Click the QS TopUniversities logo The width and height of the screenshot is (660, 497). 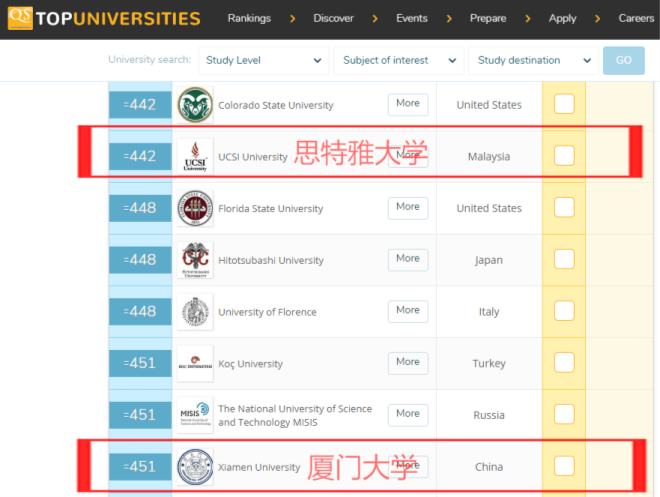point(104,18)
